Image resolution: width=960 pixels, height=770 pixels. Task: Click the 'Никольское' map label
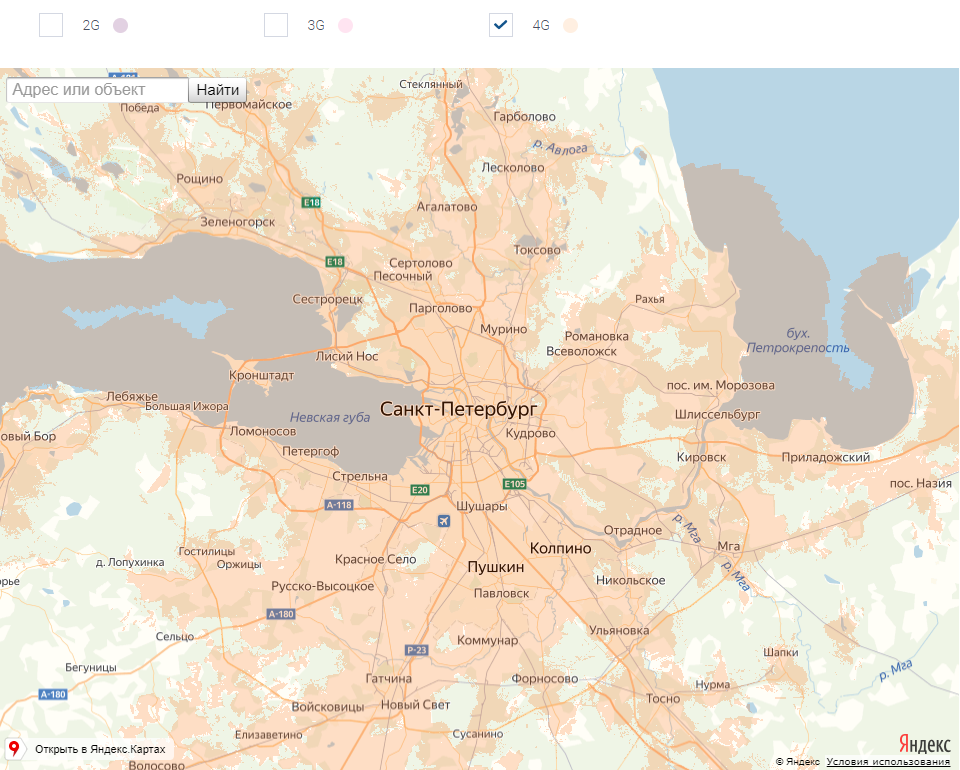coord(631,580)
